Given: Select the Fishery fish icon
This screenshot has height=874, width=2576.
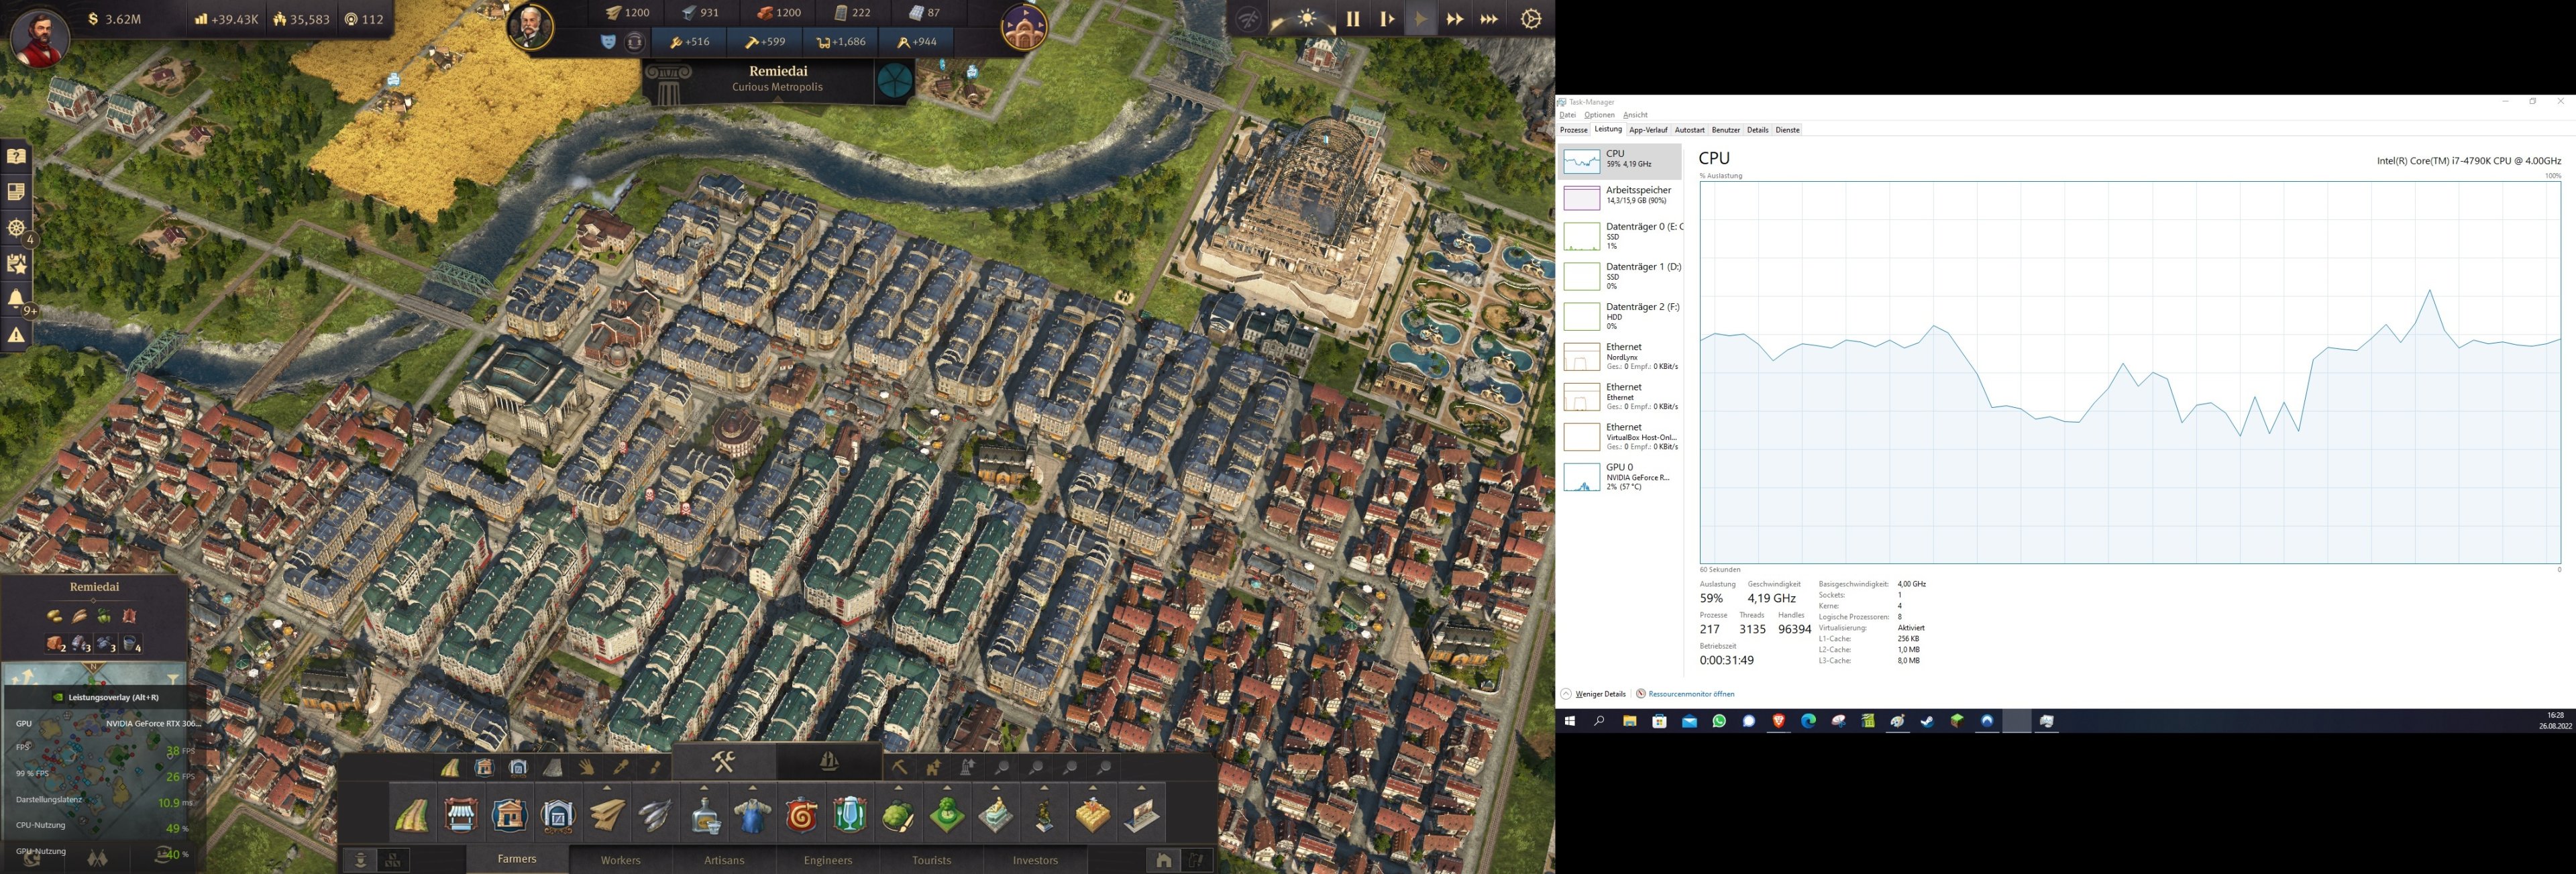Looking at the screenshot, I should click(x=655, y=815).
